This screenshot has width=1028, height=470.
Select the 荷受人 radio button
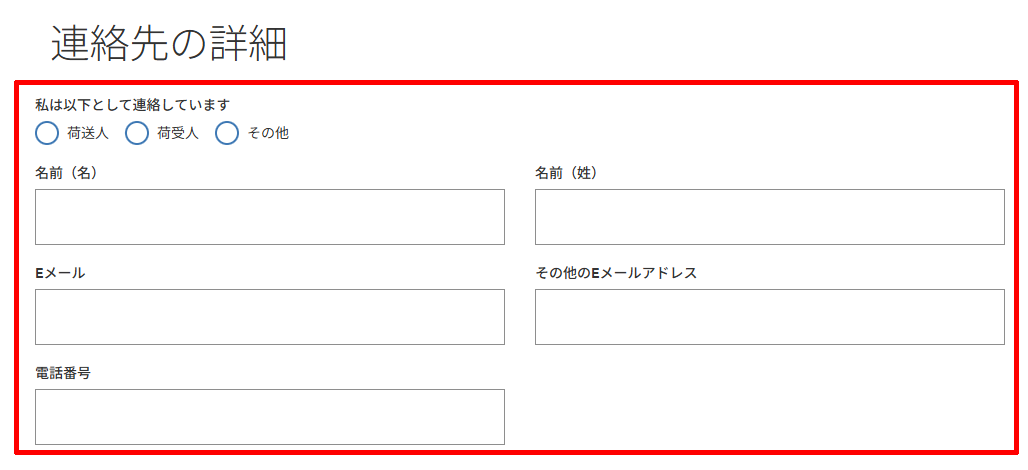[x=137, y=133]
